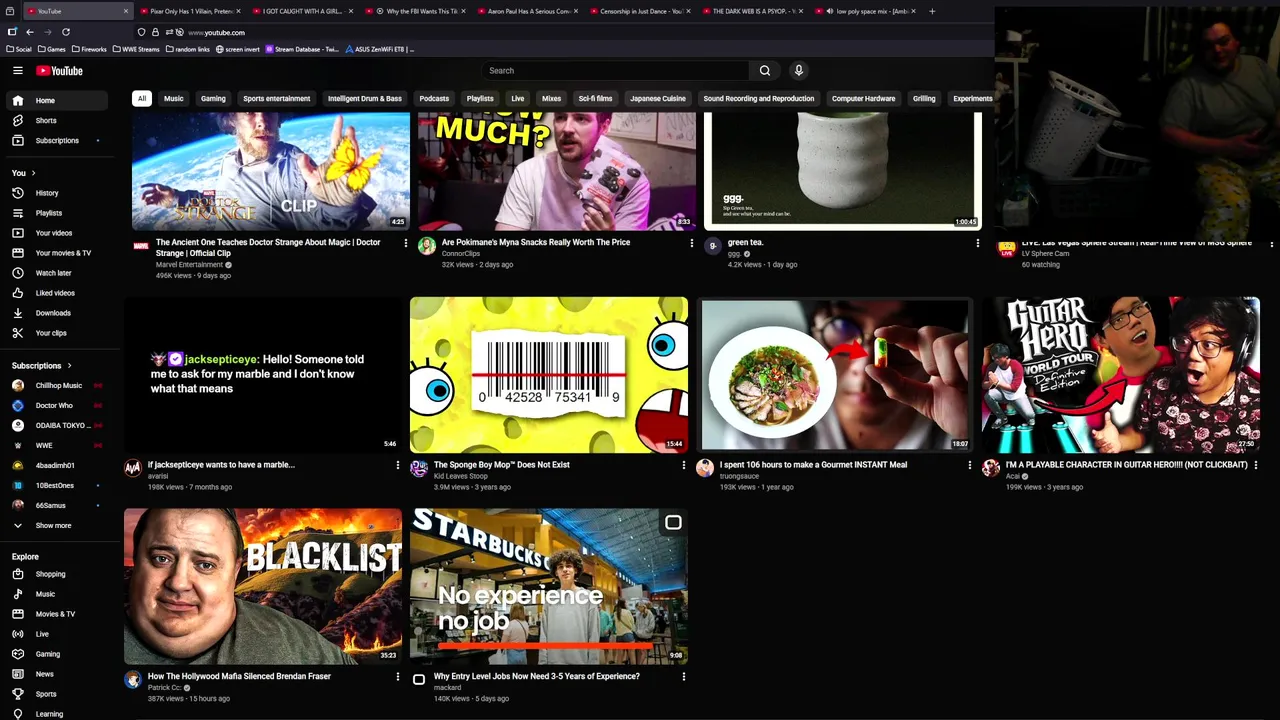This screenshot has width=1280, height=720.
Task: Open more options for green tea video
Action: 977,243
